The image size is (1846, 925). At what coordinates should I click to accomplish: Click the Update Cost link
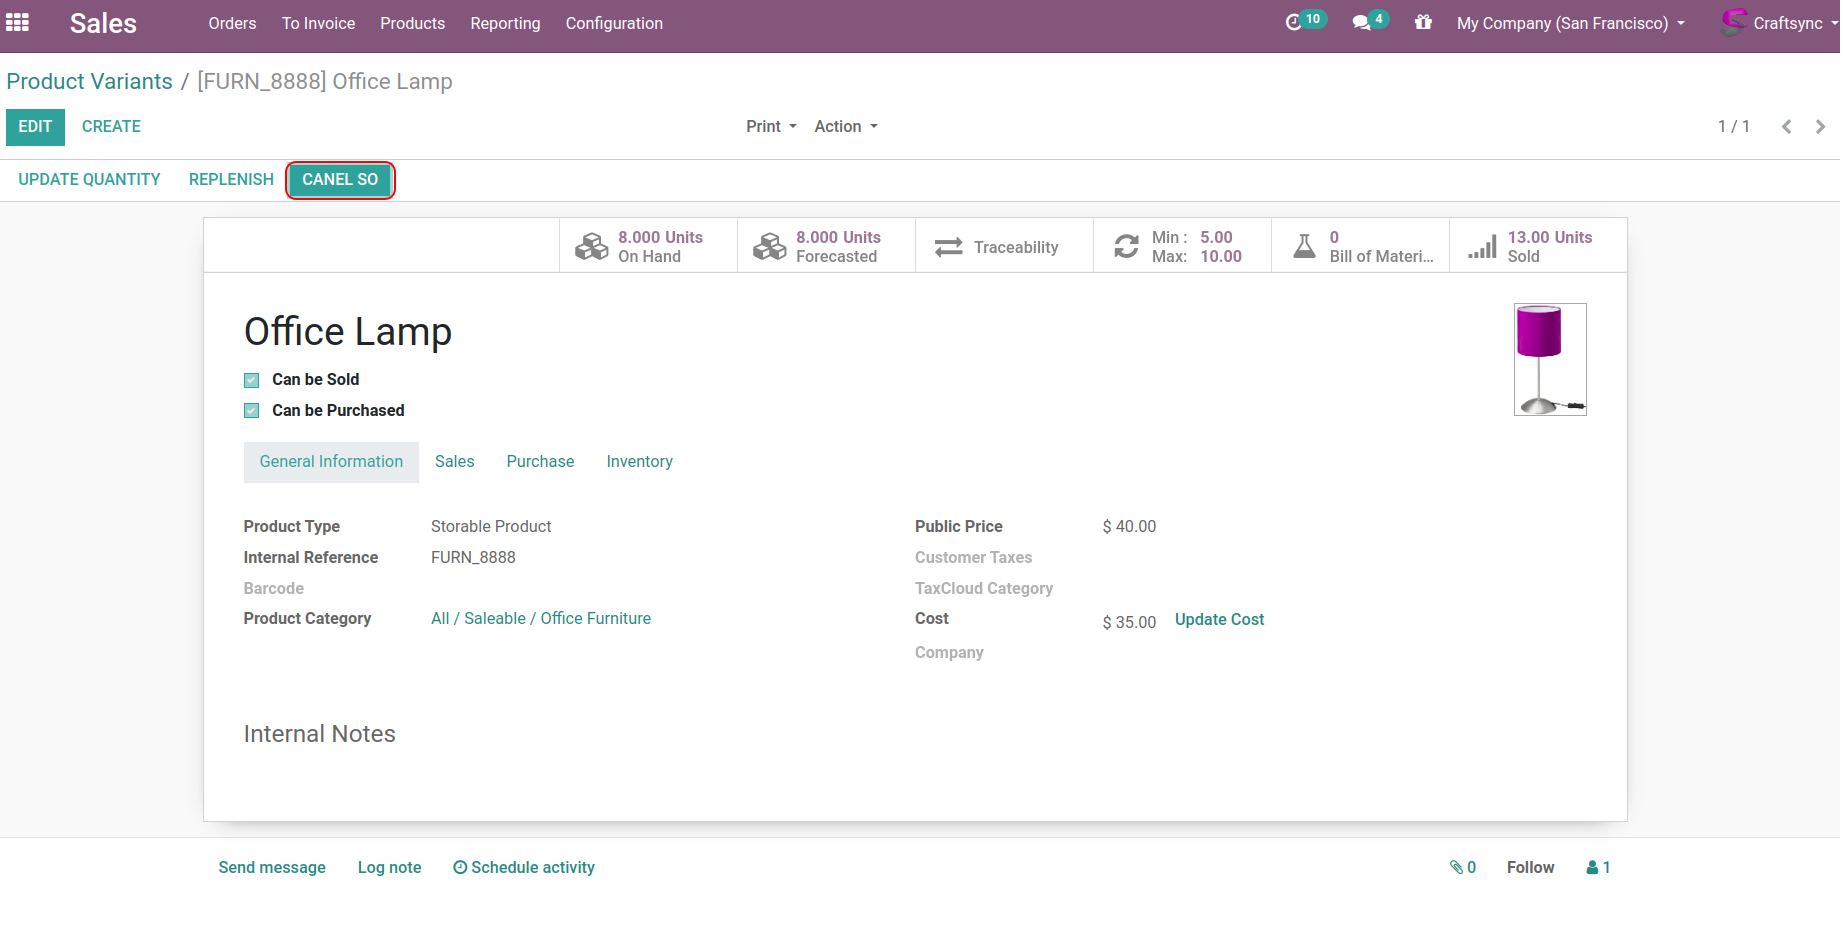coord(1219,620)
